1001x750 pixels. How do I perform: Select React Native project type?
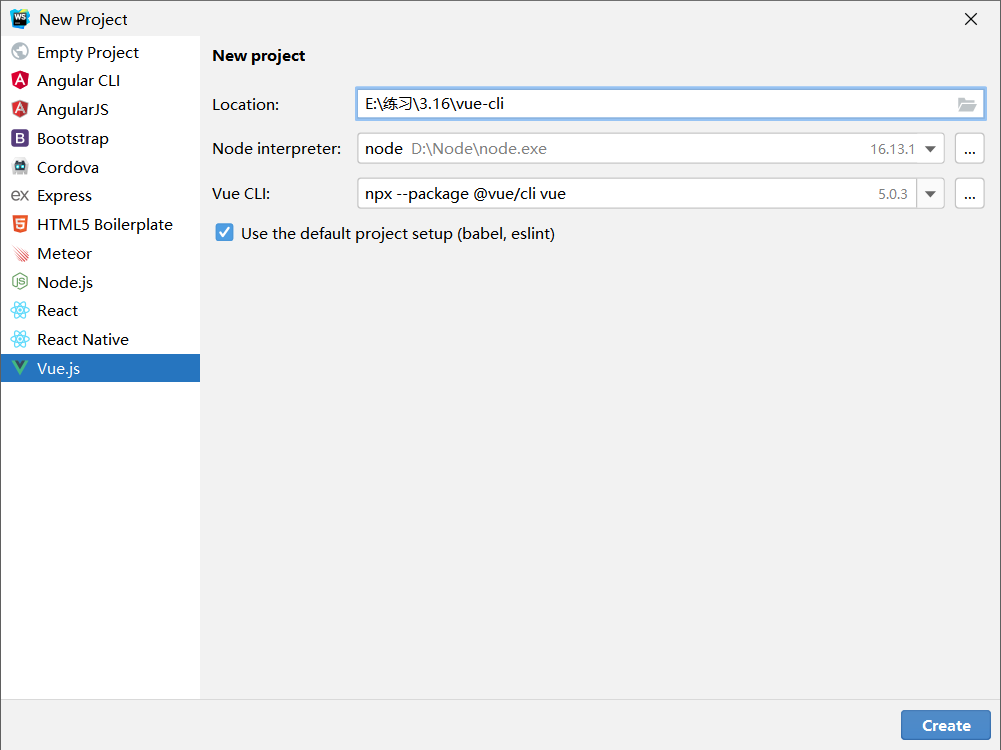click(83, 340)
